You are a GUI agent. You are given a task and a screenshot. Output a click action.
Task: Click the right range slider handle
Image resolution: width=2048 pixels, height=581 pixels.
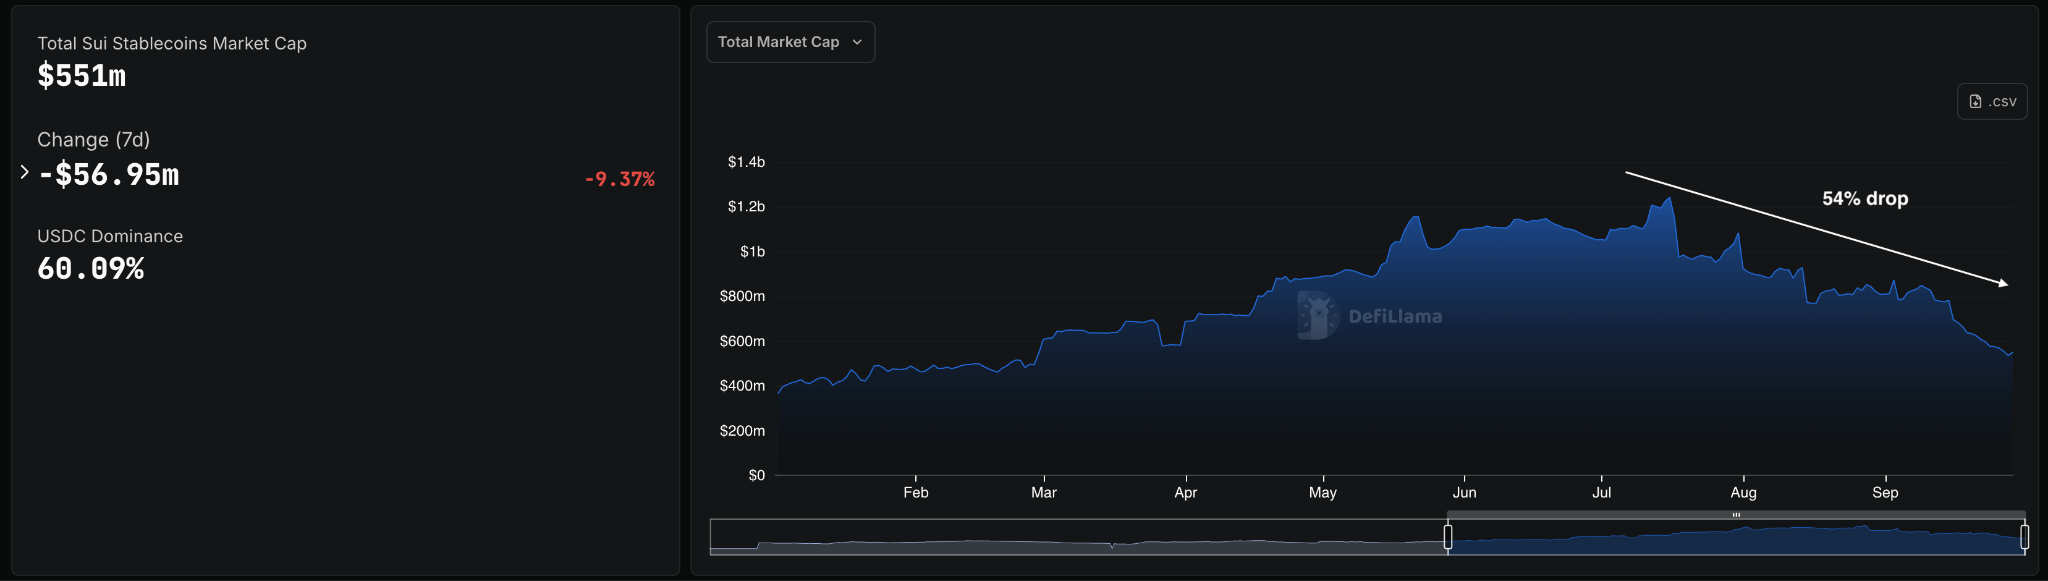(x=2024, y=537)
